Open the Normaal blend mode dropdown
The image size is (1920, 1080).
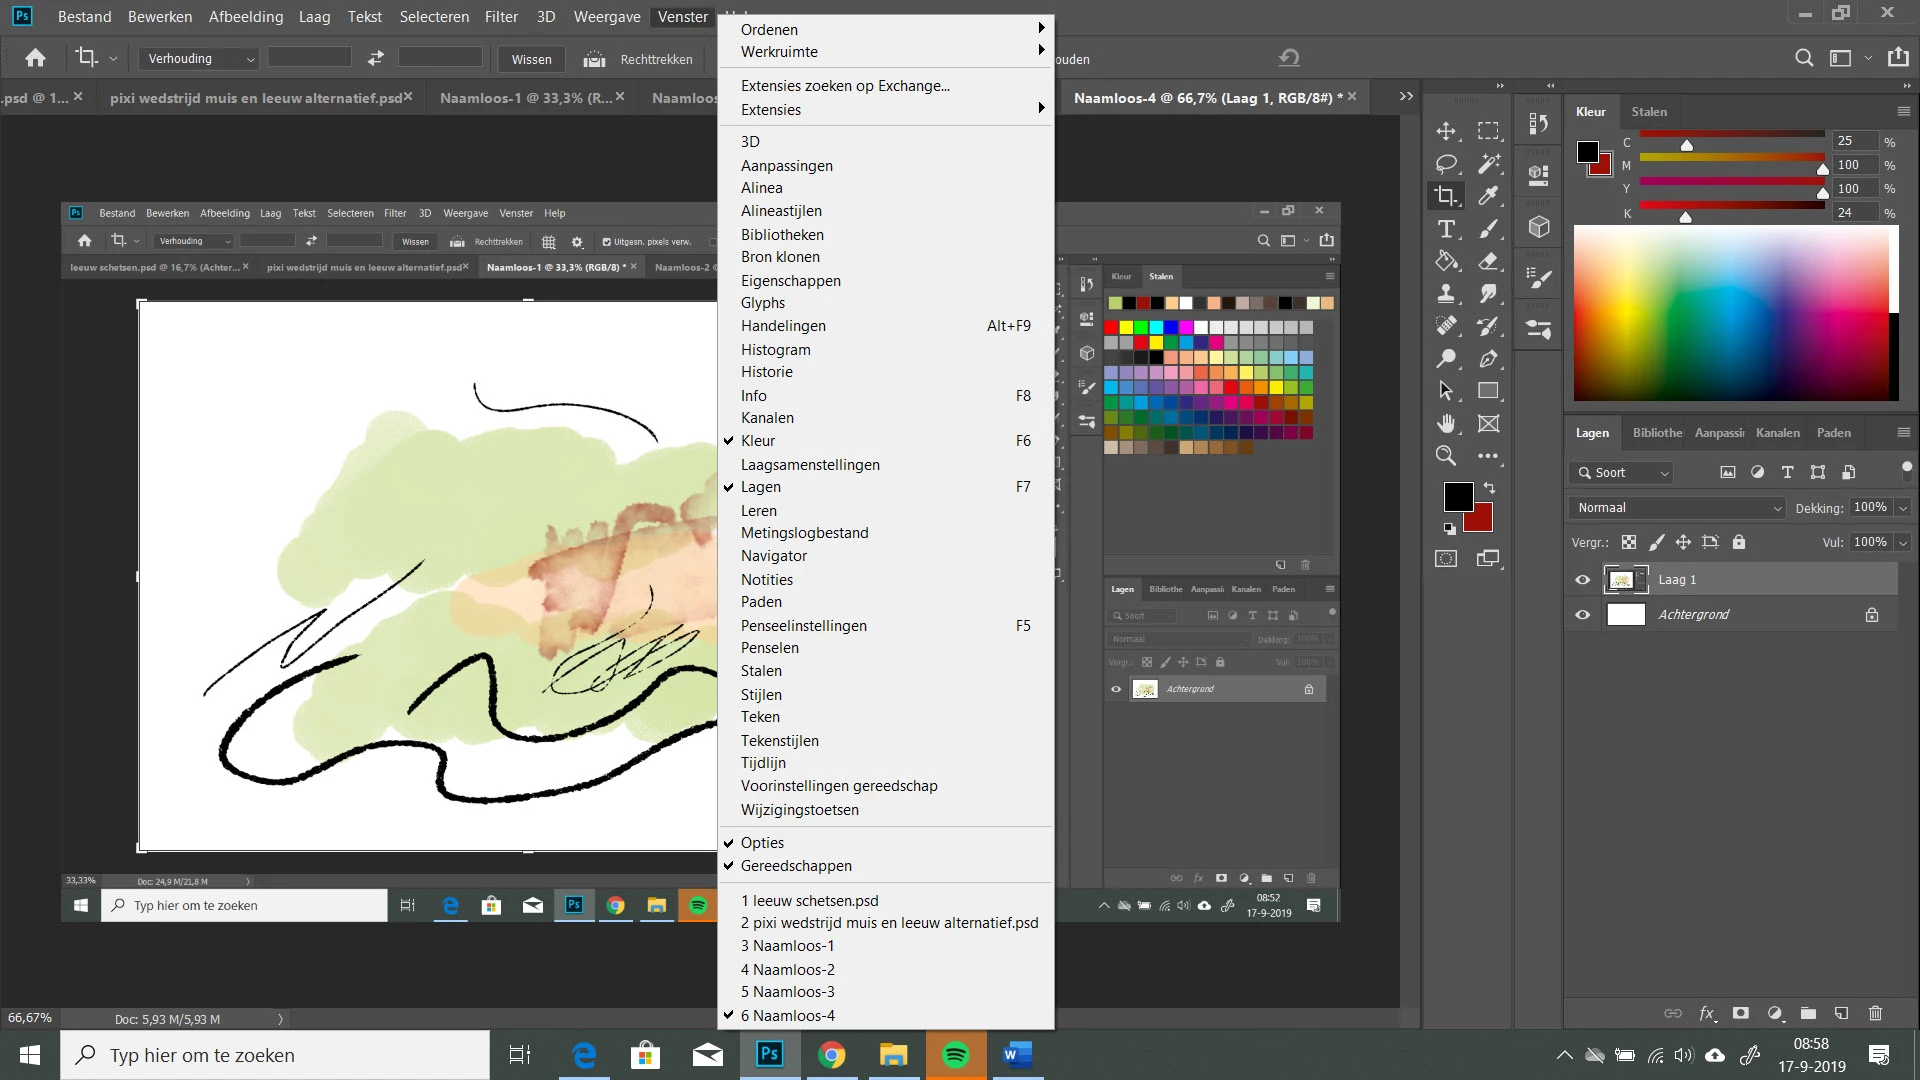pyautogui.click(x=1678, y=508)
